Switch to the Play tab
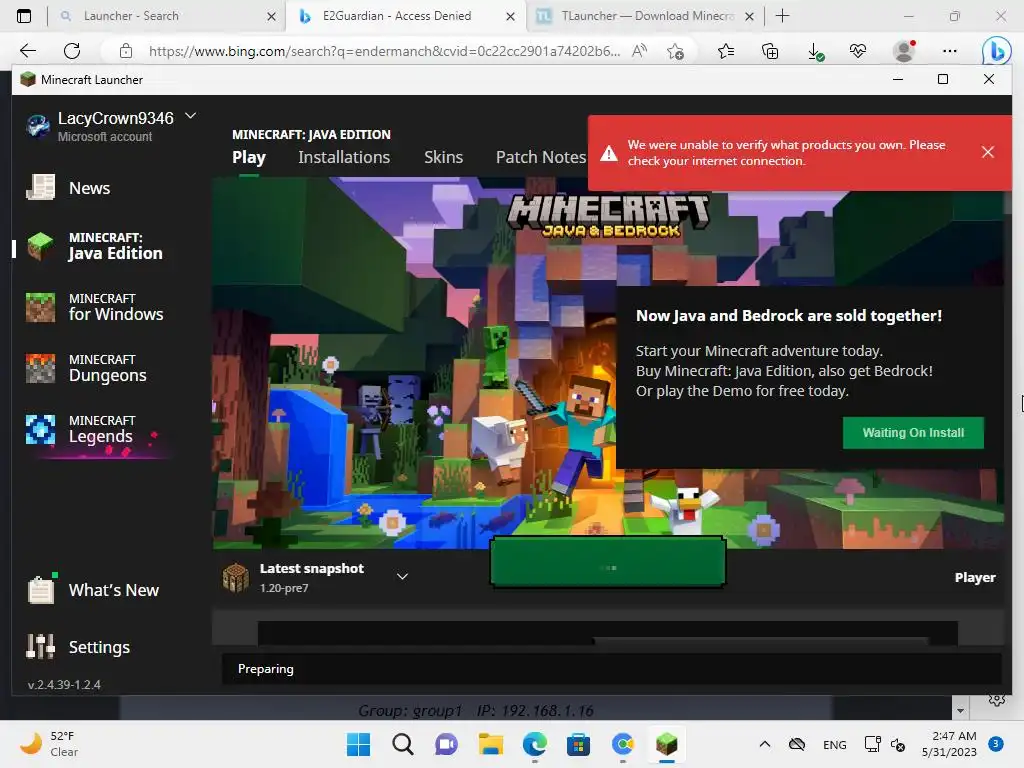 tap(249, 157)
